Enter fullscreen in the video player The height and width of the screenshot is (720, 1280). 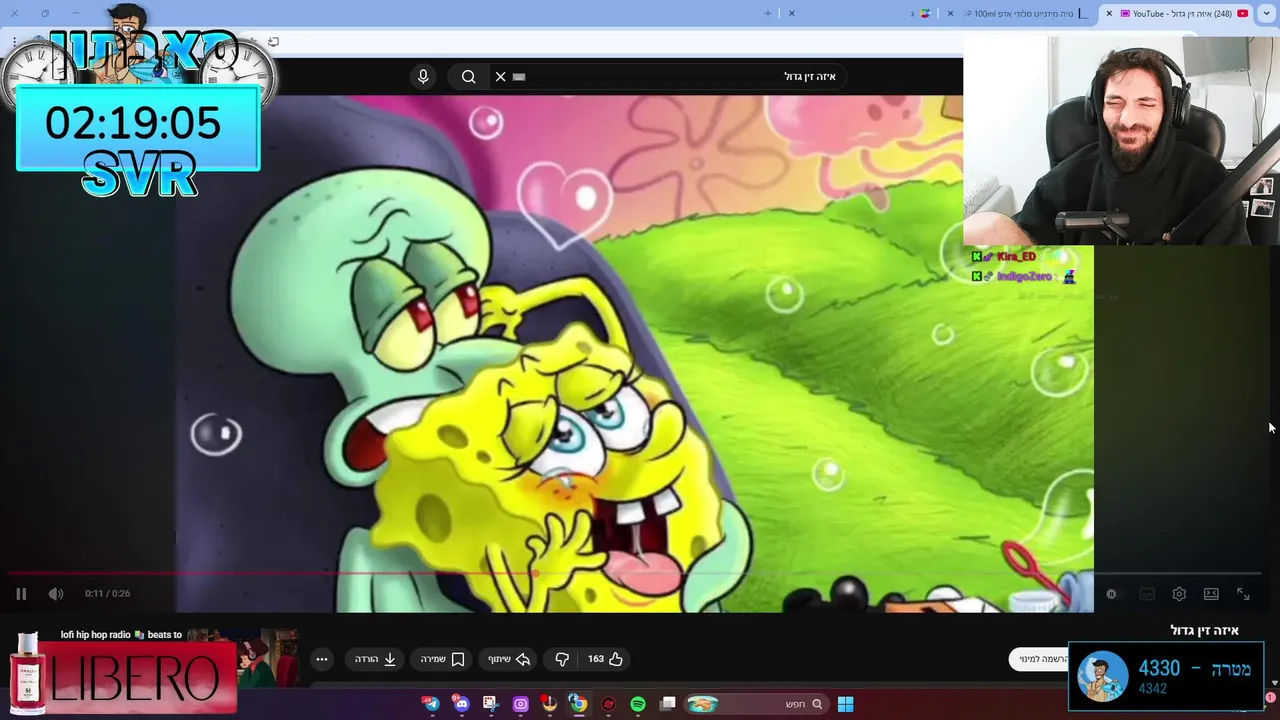tap(1243, 594)
